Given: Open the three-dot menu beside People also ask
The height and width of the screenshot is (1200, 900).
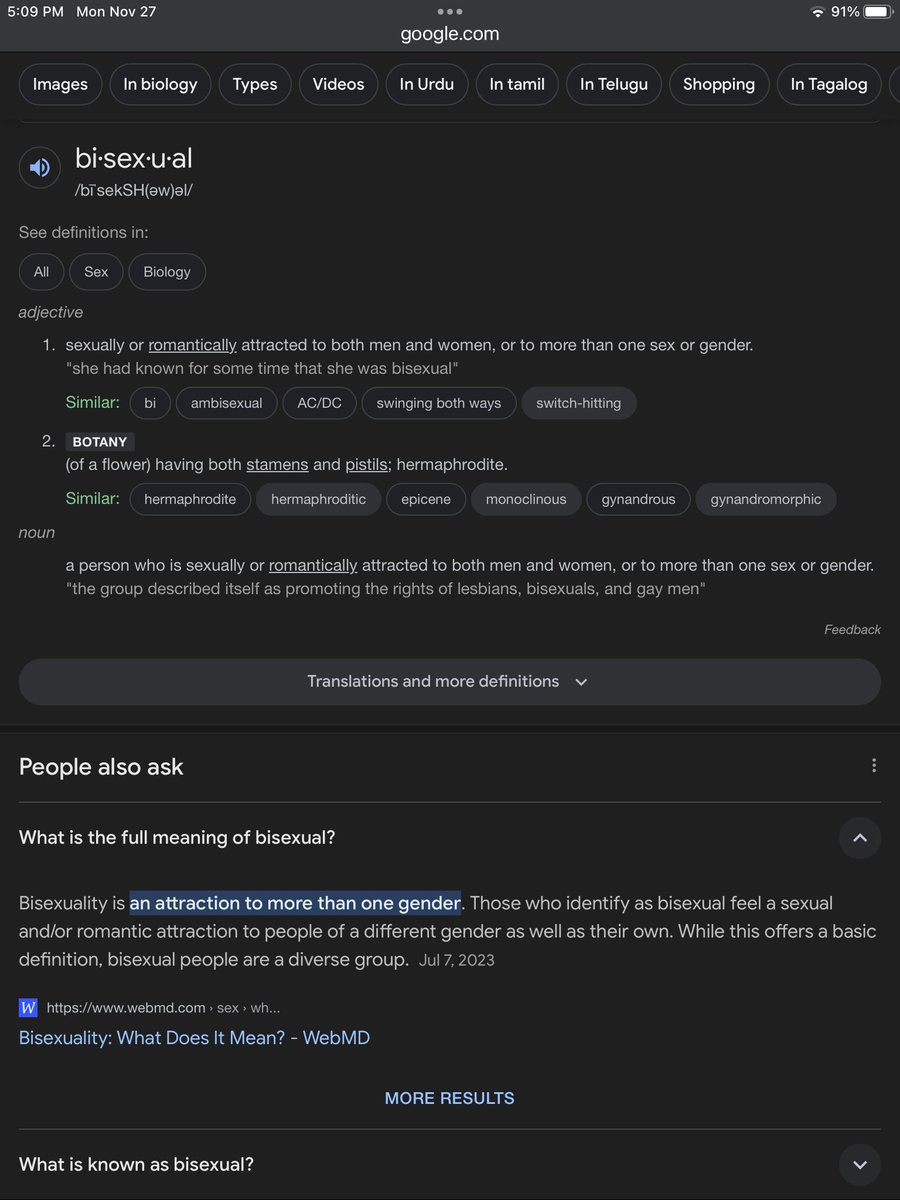Looking at the screenshot, I should click(x=874, y=766).
